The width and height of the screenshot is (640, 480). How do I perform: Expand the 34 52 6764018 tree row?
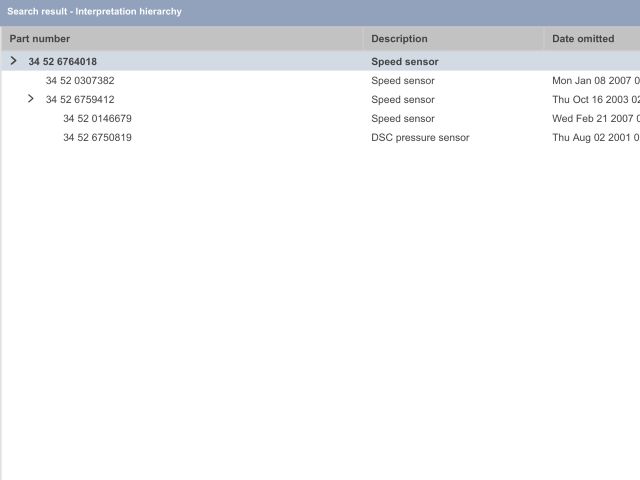point(13,61)
